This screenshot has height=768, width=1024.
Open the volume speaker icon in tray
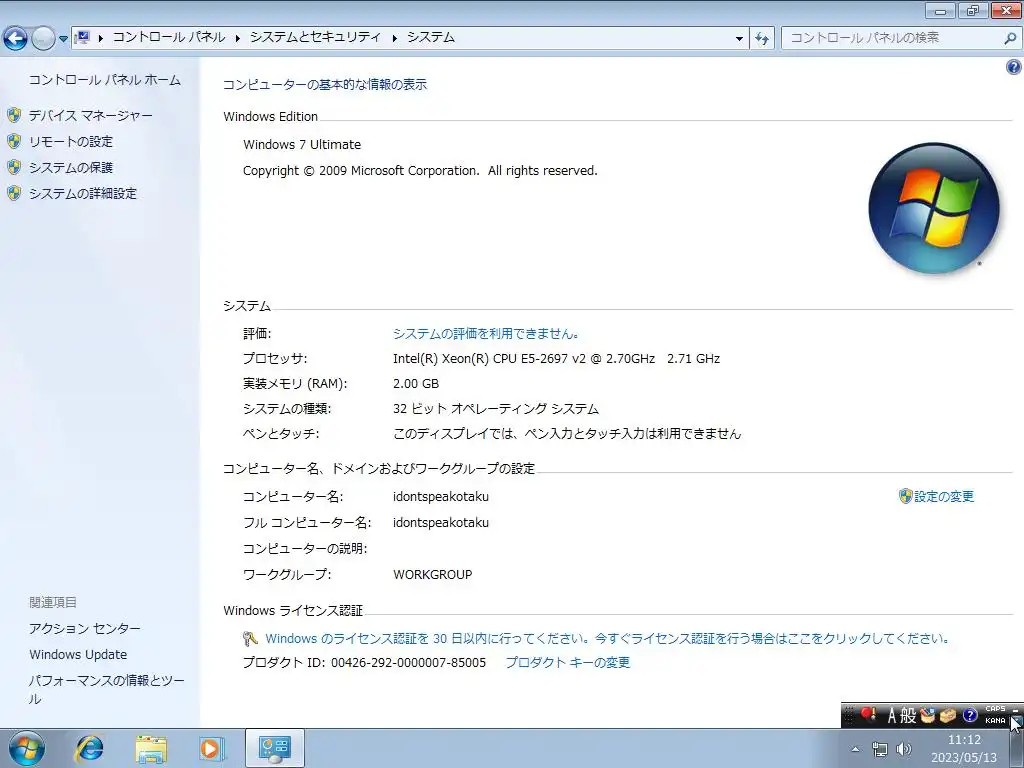904,749
